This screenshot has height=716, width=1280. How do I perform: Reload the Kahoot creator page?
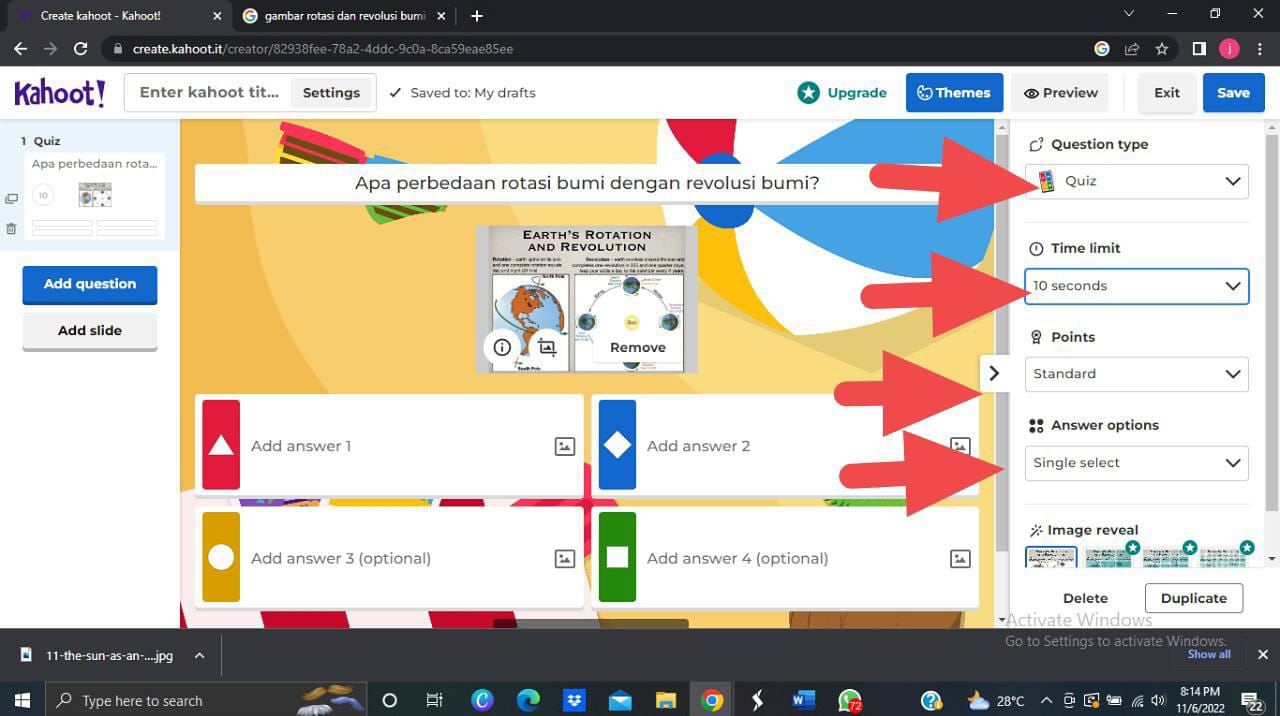point(81,48)
